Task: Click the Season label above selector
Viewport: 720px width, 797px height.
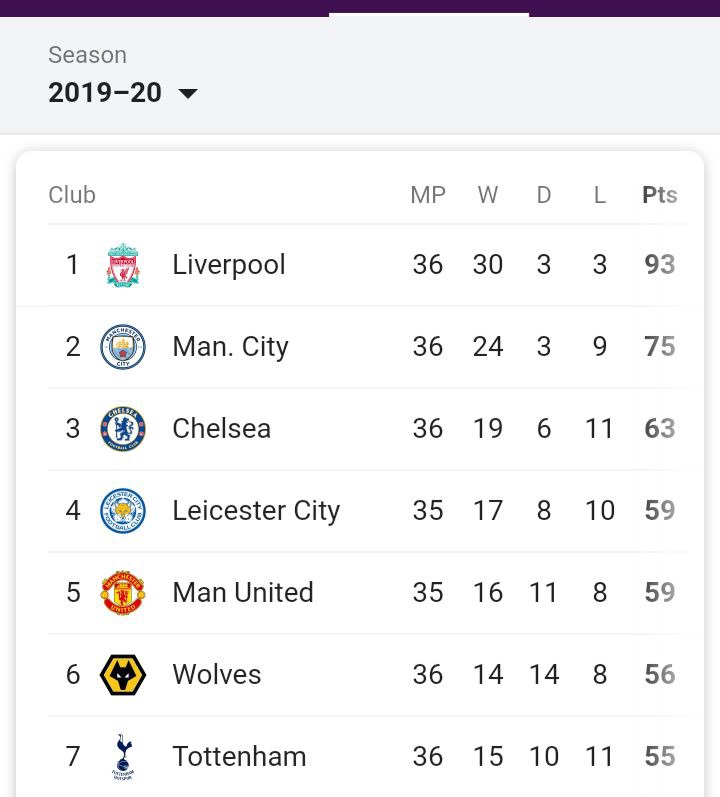Action: coord(88,55)
